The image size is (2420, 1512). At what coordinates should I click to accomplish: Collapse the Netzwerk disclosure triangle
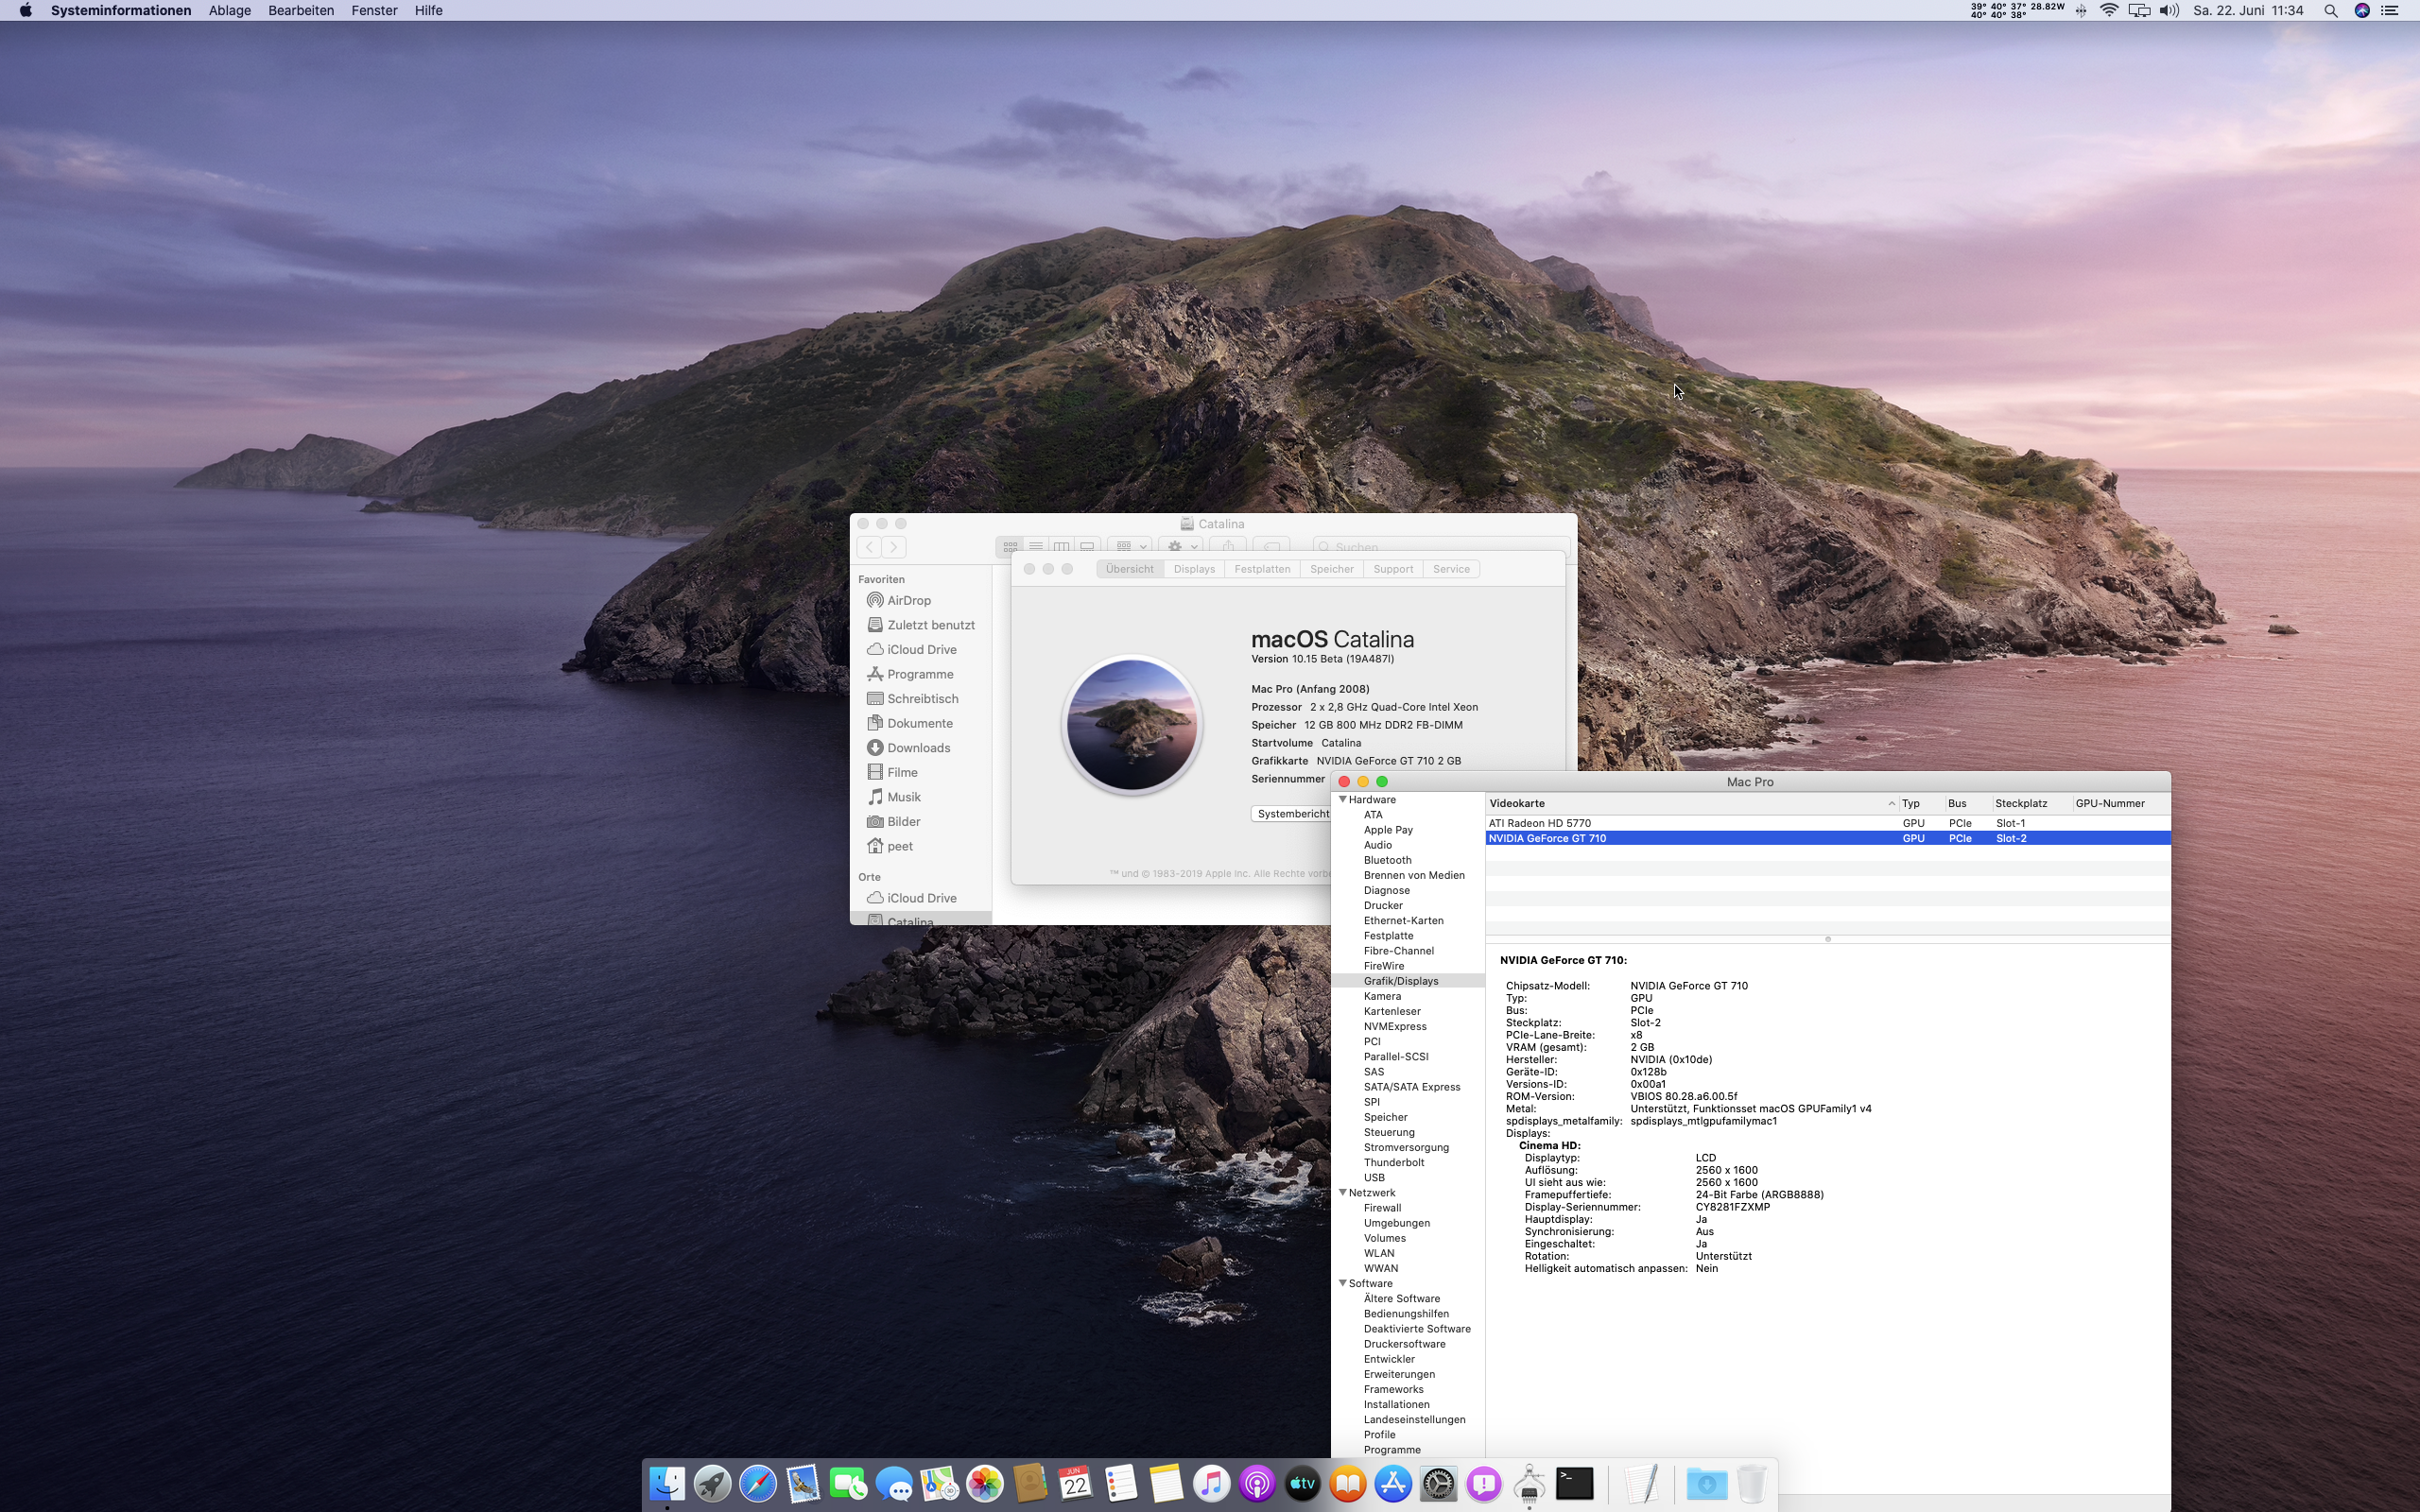click(x=1343, y=1193)
